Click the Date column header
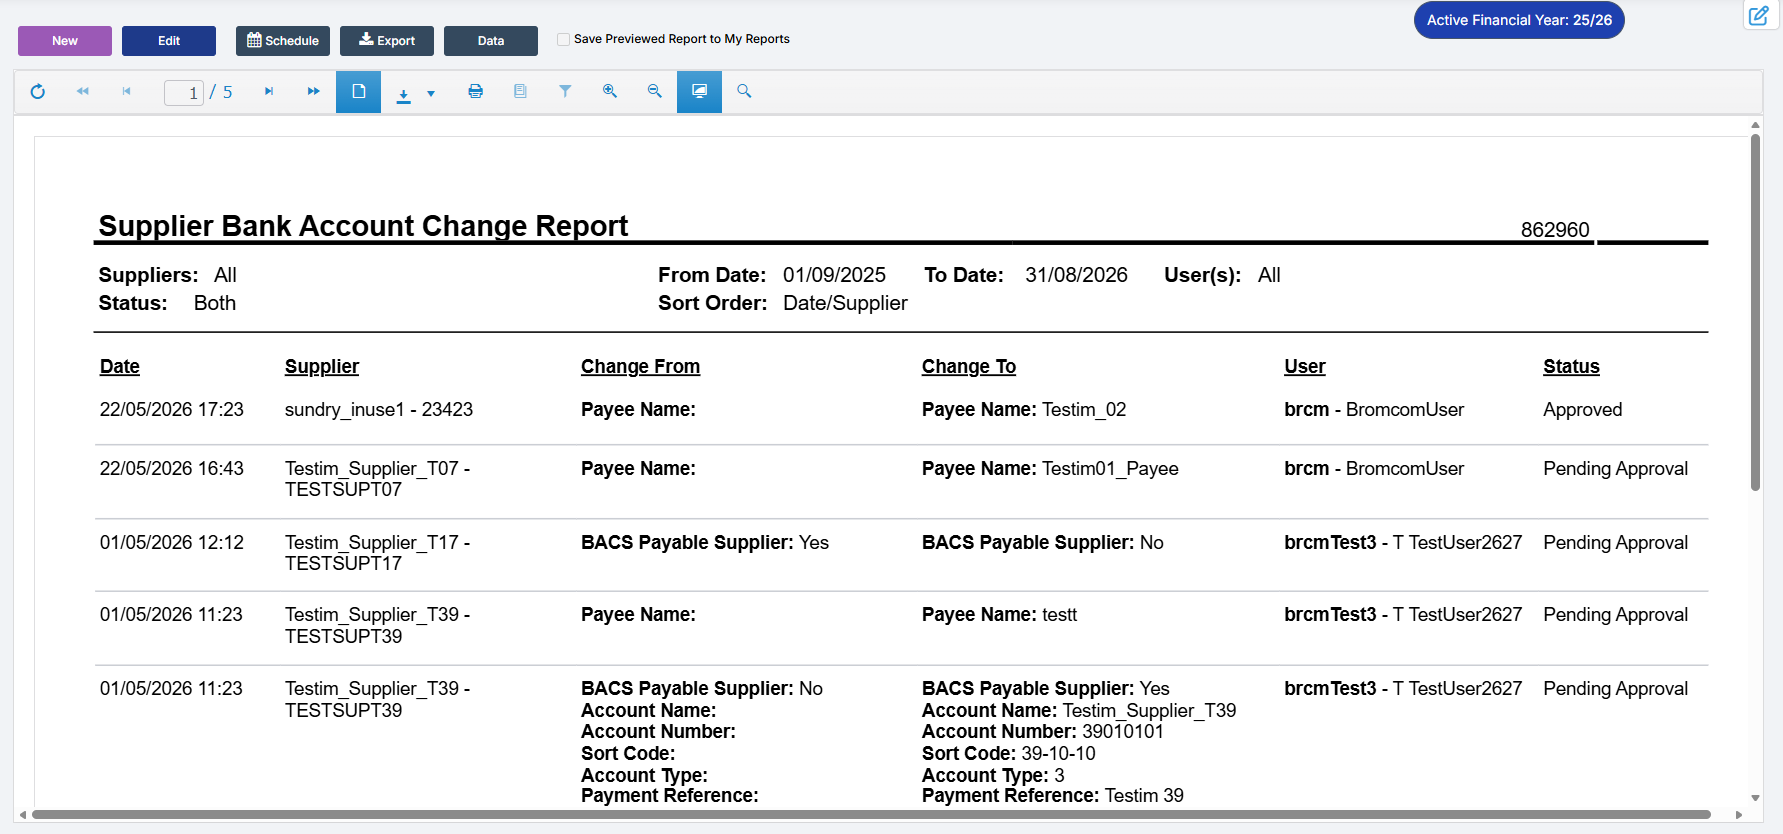The height and width of the screenshot is (834, 1783). (x=120, y=367)
